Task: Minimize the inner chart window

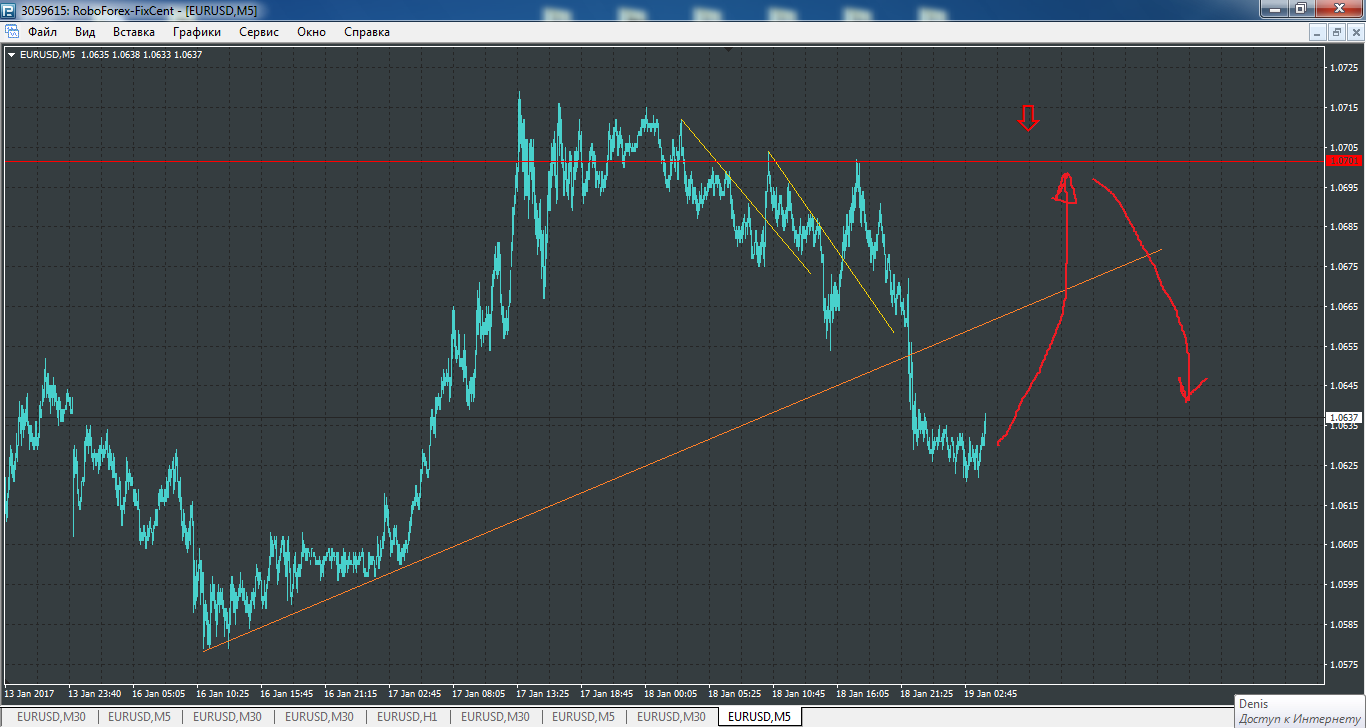Action: coord(1318,32)
